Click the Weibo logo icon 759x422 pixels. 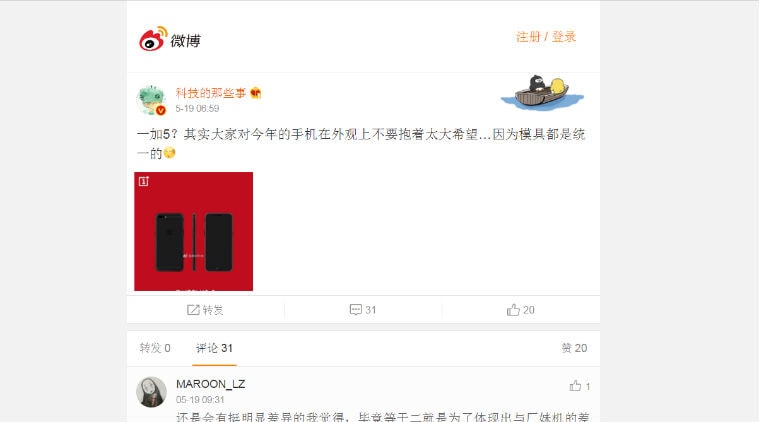[x=153, y=39]
